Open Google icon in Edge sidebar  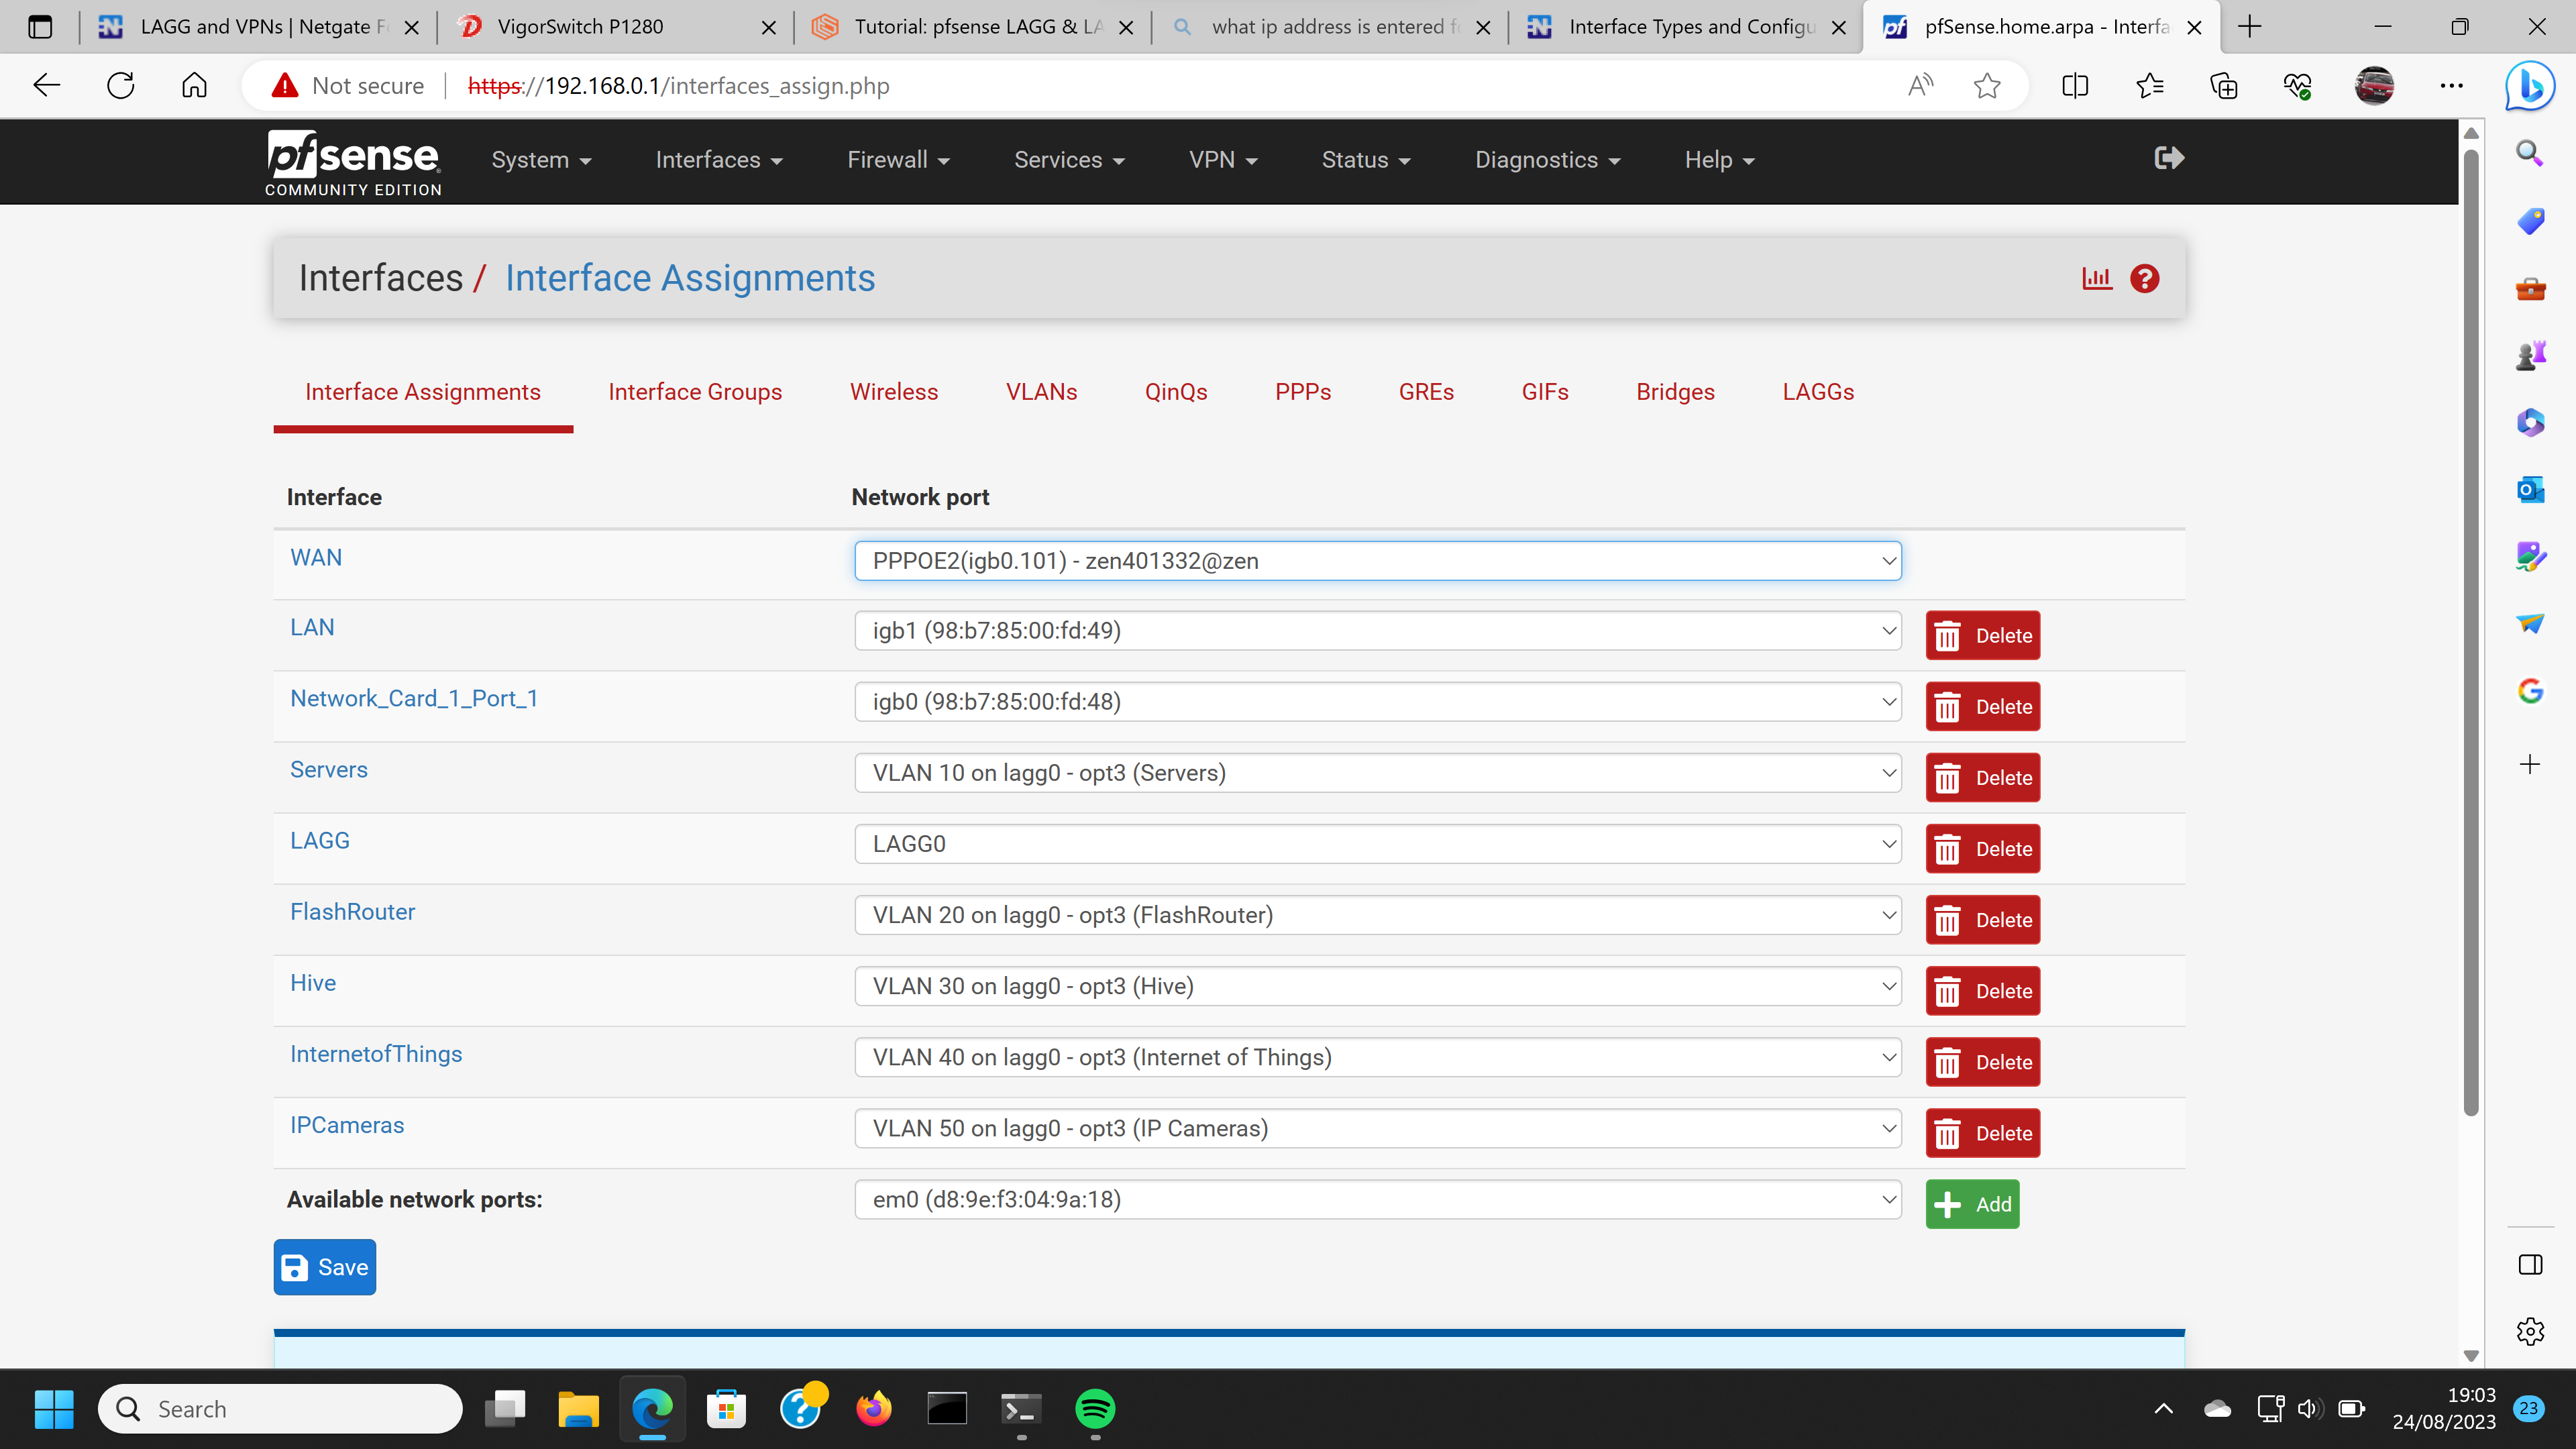2530,691
